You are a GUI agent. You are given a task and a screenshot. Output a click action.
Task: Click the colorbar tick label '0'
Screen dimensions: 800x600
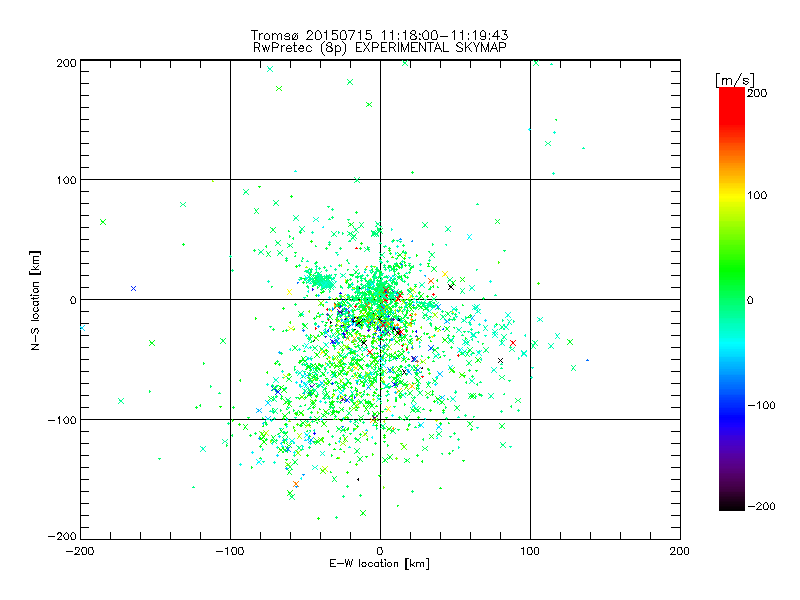[x=750, y=300]
